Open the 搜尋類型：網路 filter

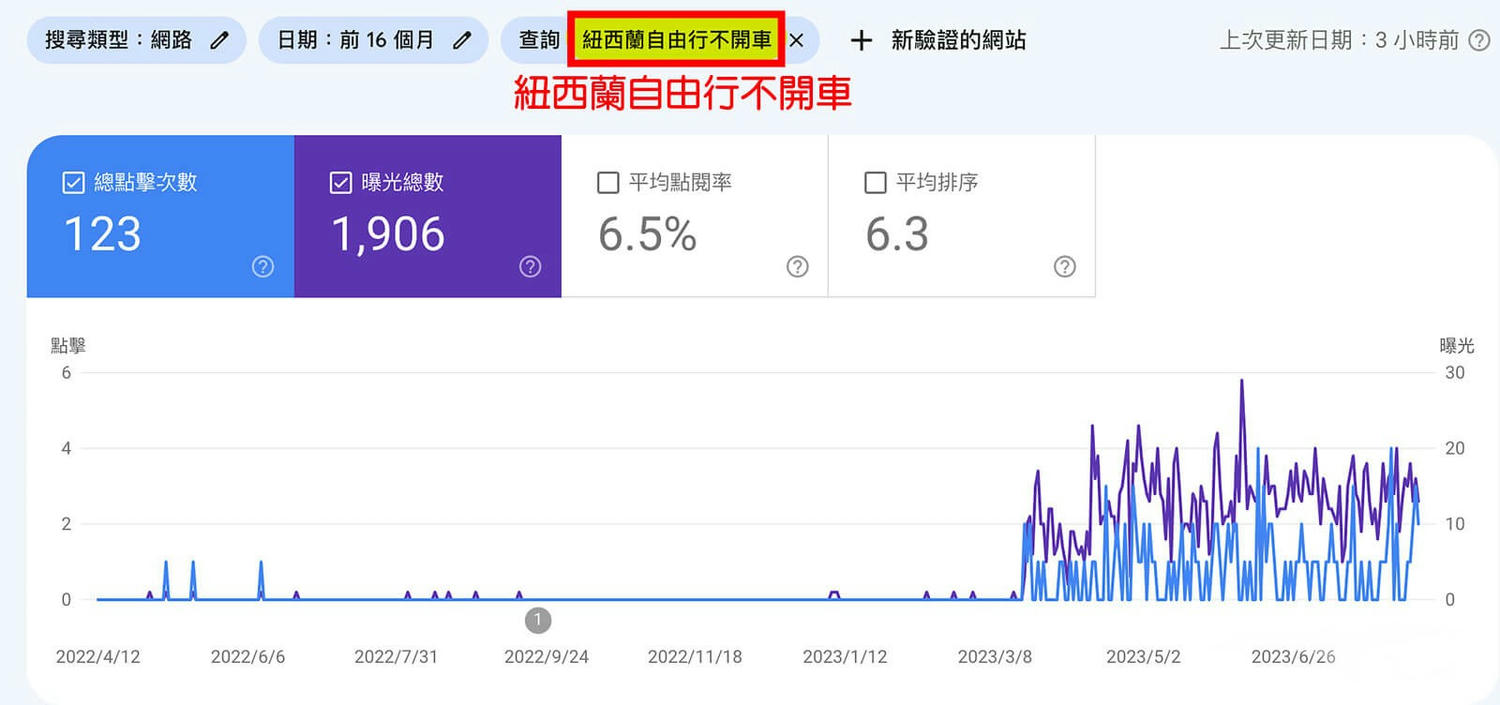point(135,39)
